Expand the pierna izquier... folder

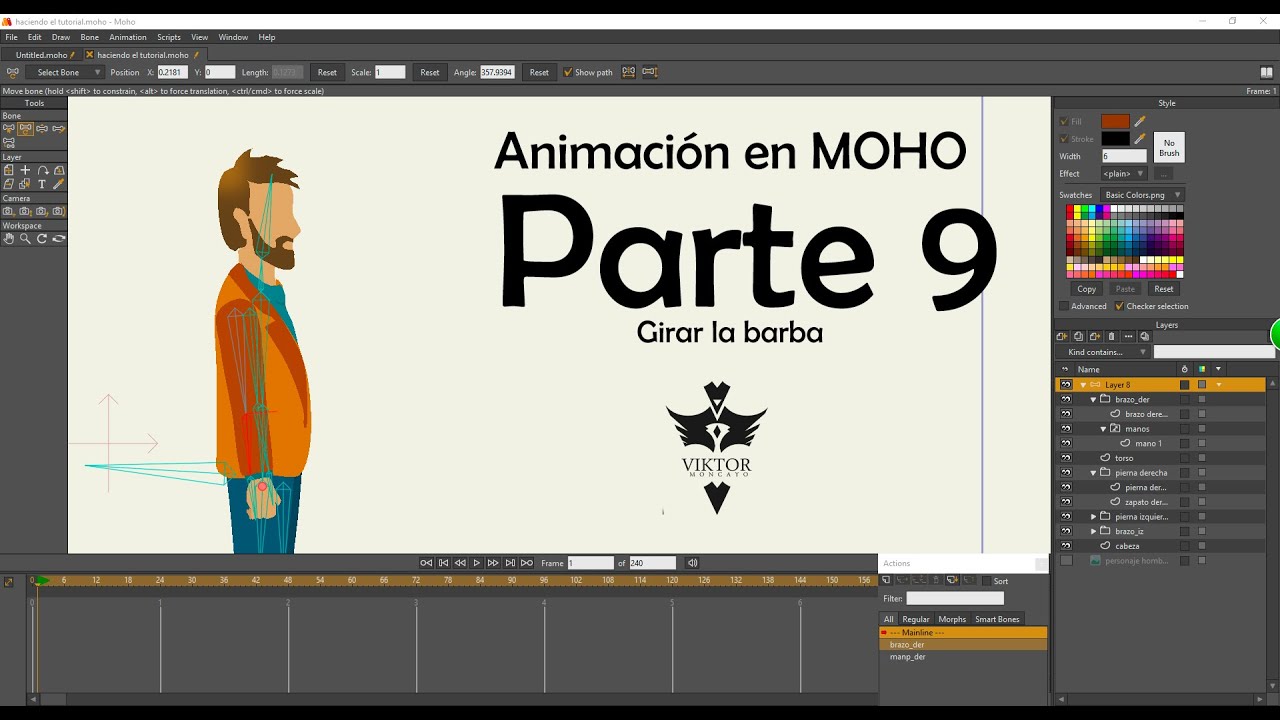pos(1094,517)
